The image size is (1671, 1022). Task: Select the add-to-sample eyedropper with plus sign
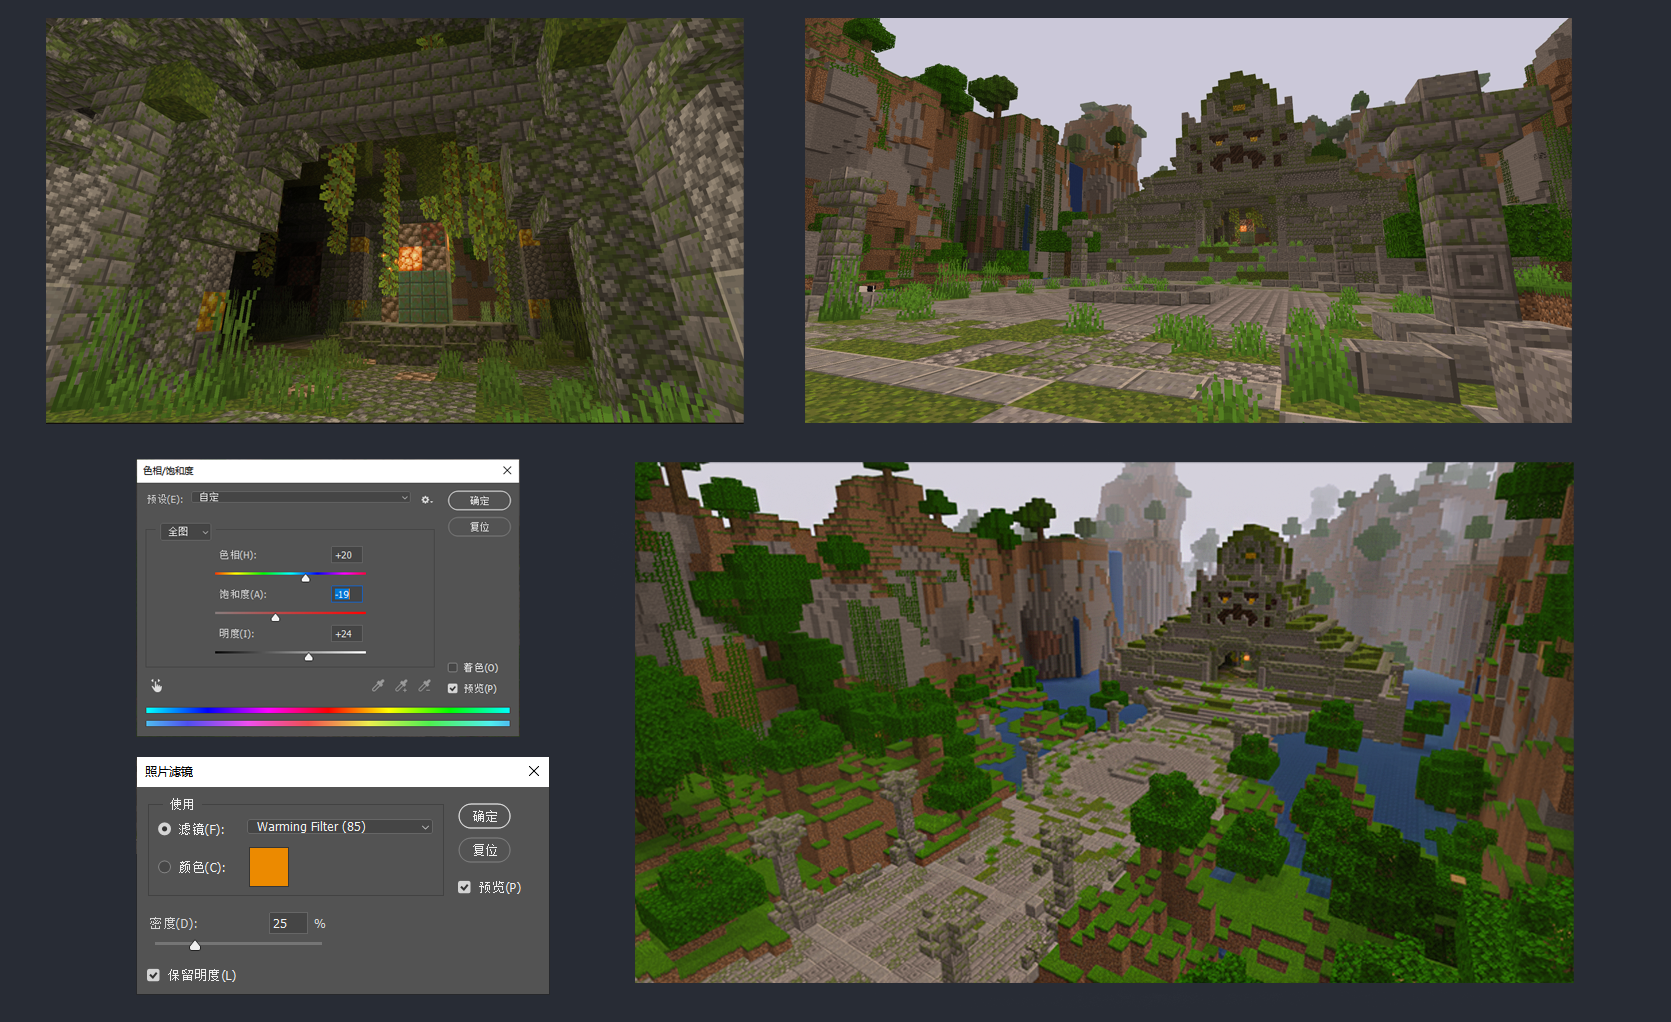401,685
